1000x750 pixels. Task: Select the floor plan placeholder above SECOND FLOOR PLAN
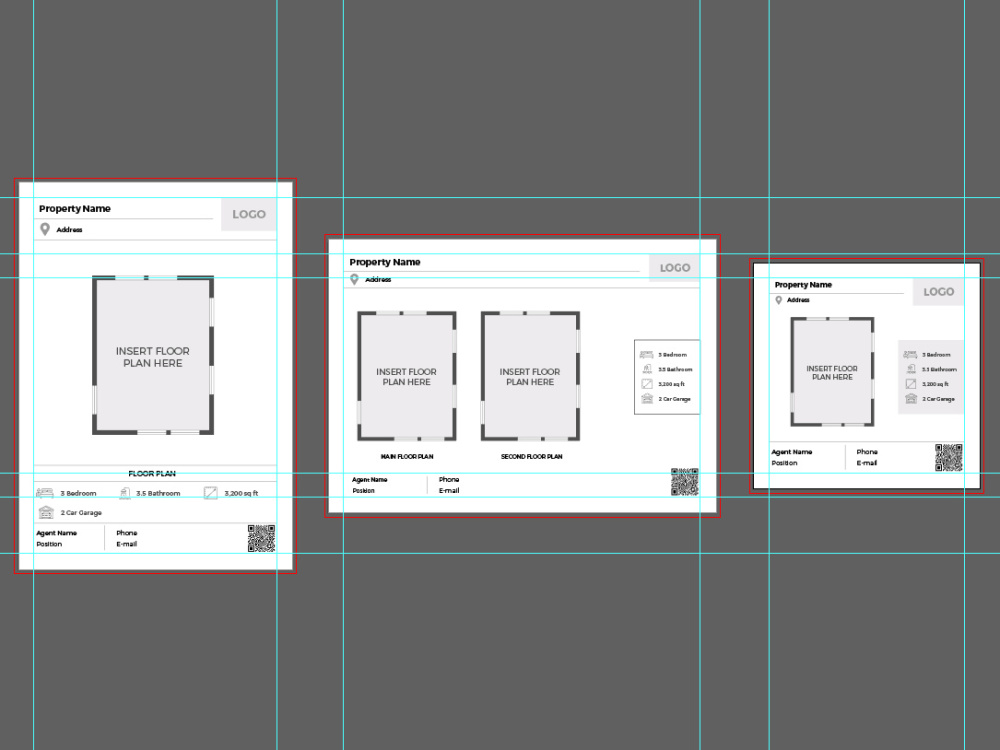click(530, 376)
